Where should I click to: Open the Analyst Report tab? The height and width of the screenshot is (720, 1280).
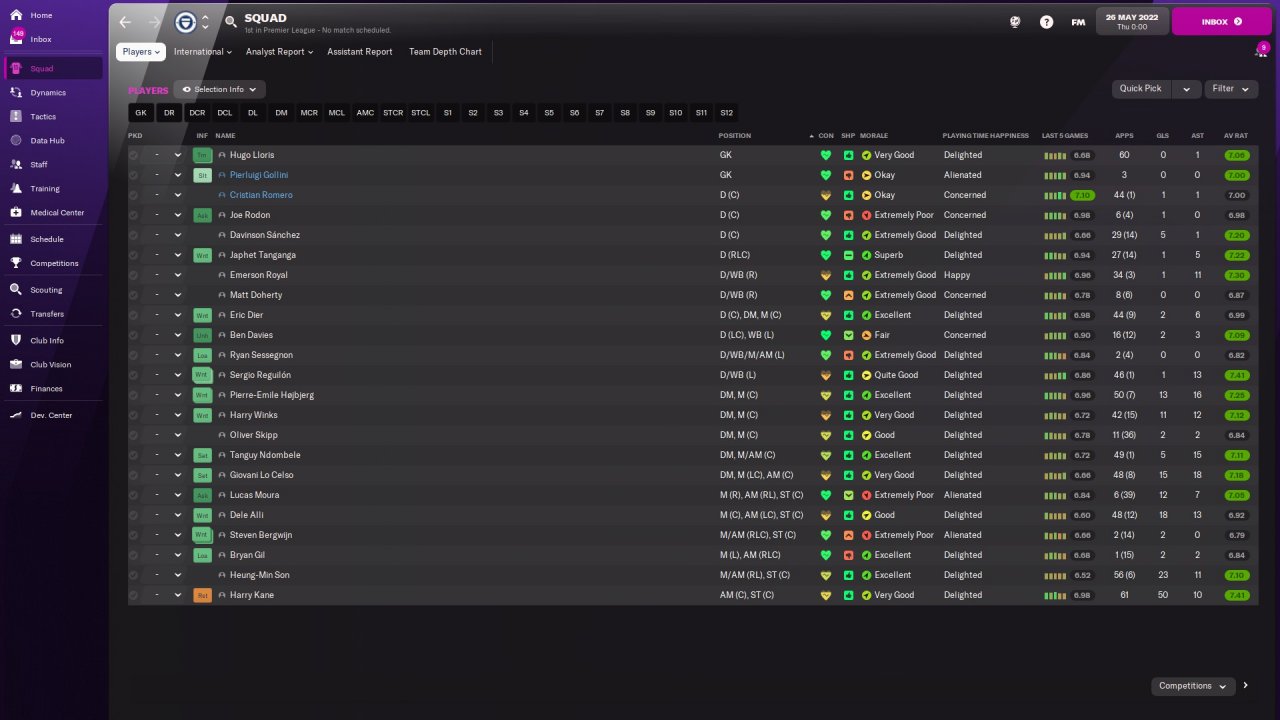(279, 52)
